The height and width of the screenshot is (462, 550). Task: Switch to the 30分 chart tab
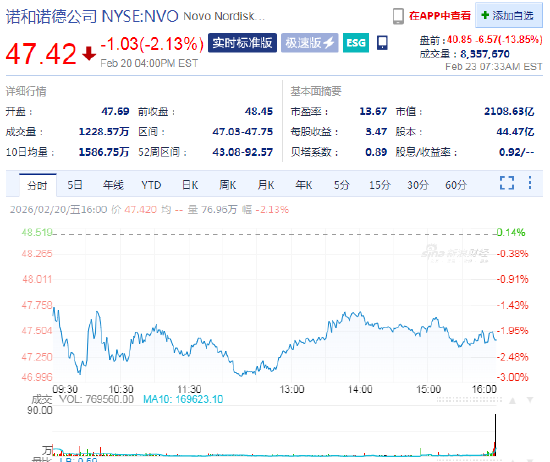click(x=418, y=185)
